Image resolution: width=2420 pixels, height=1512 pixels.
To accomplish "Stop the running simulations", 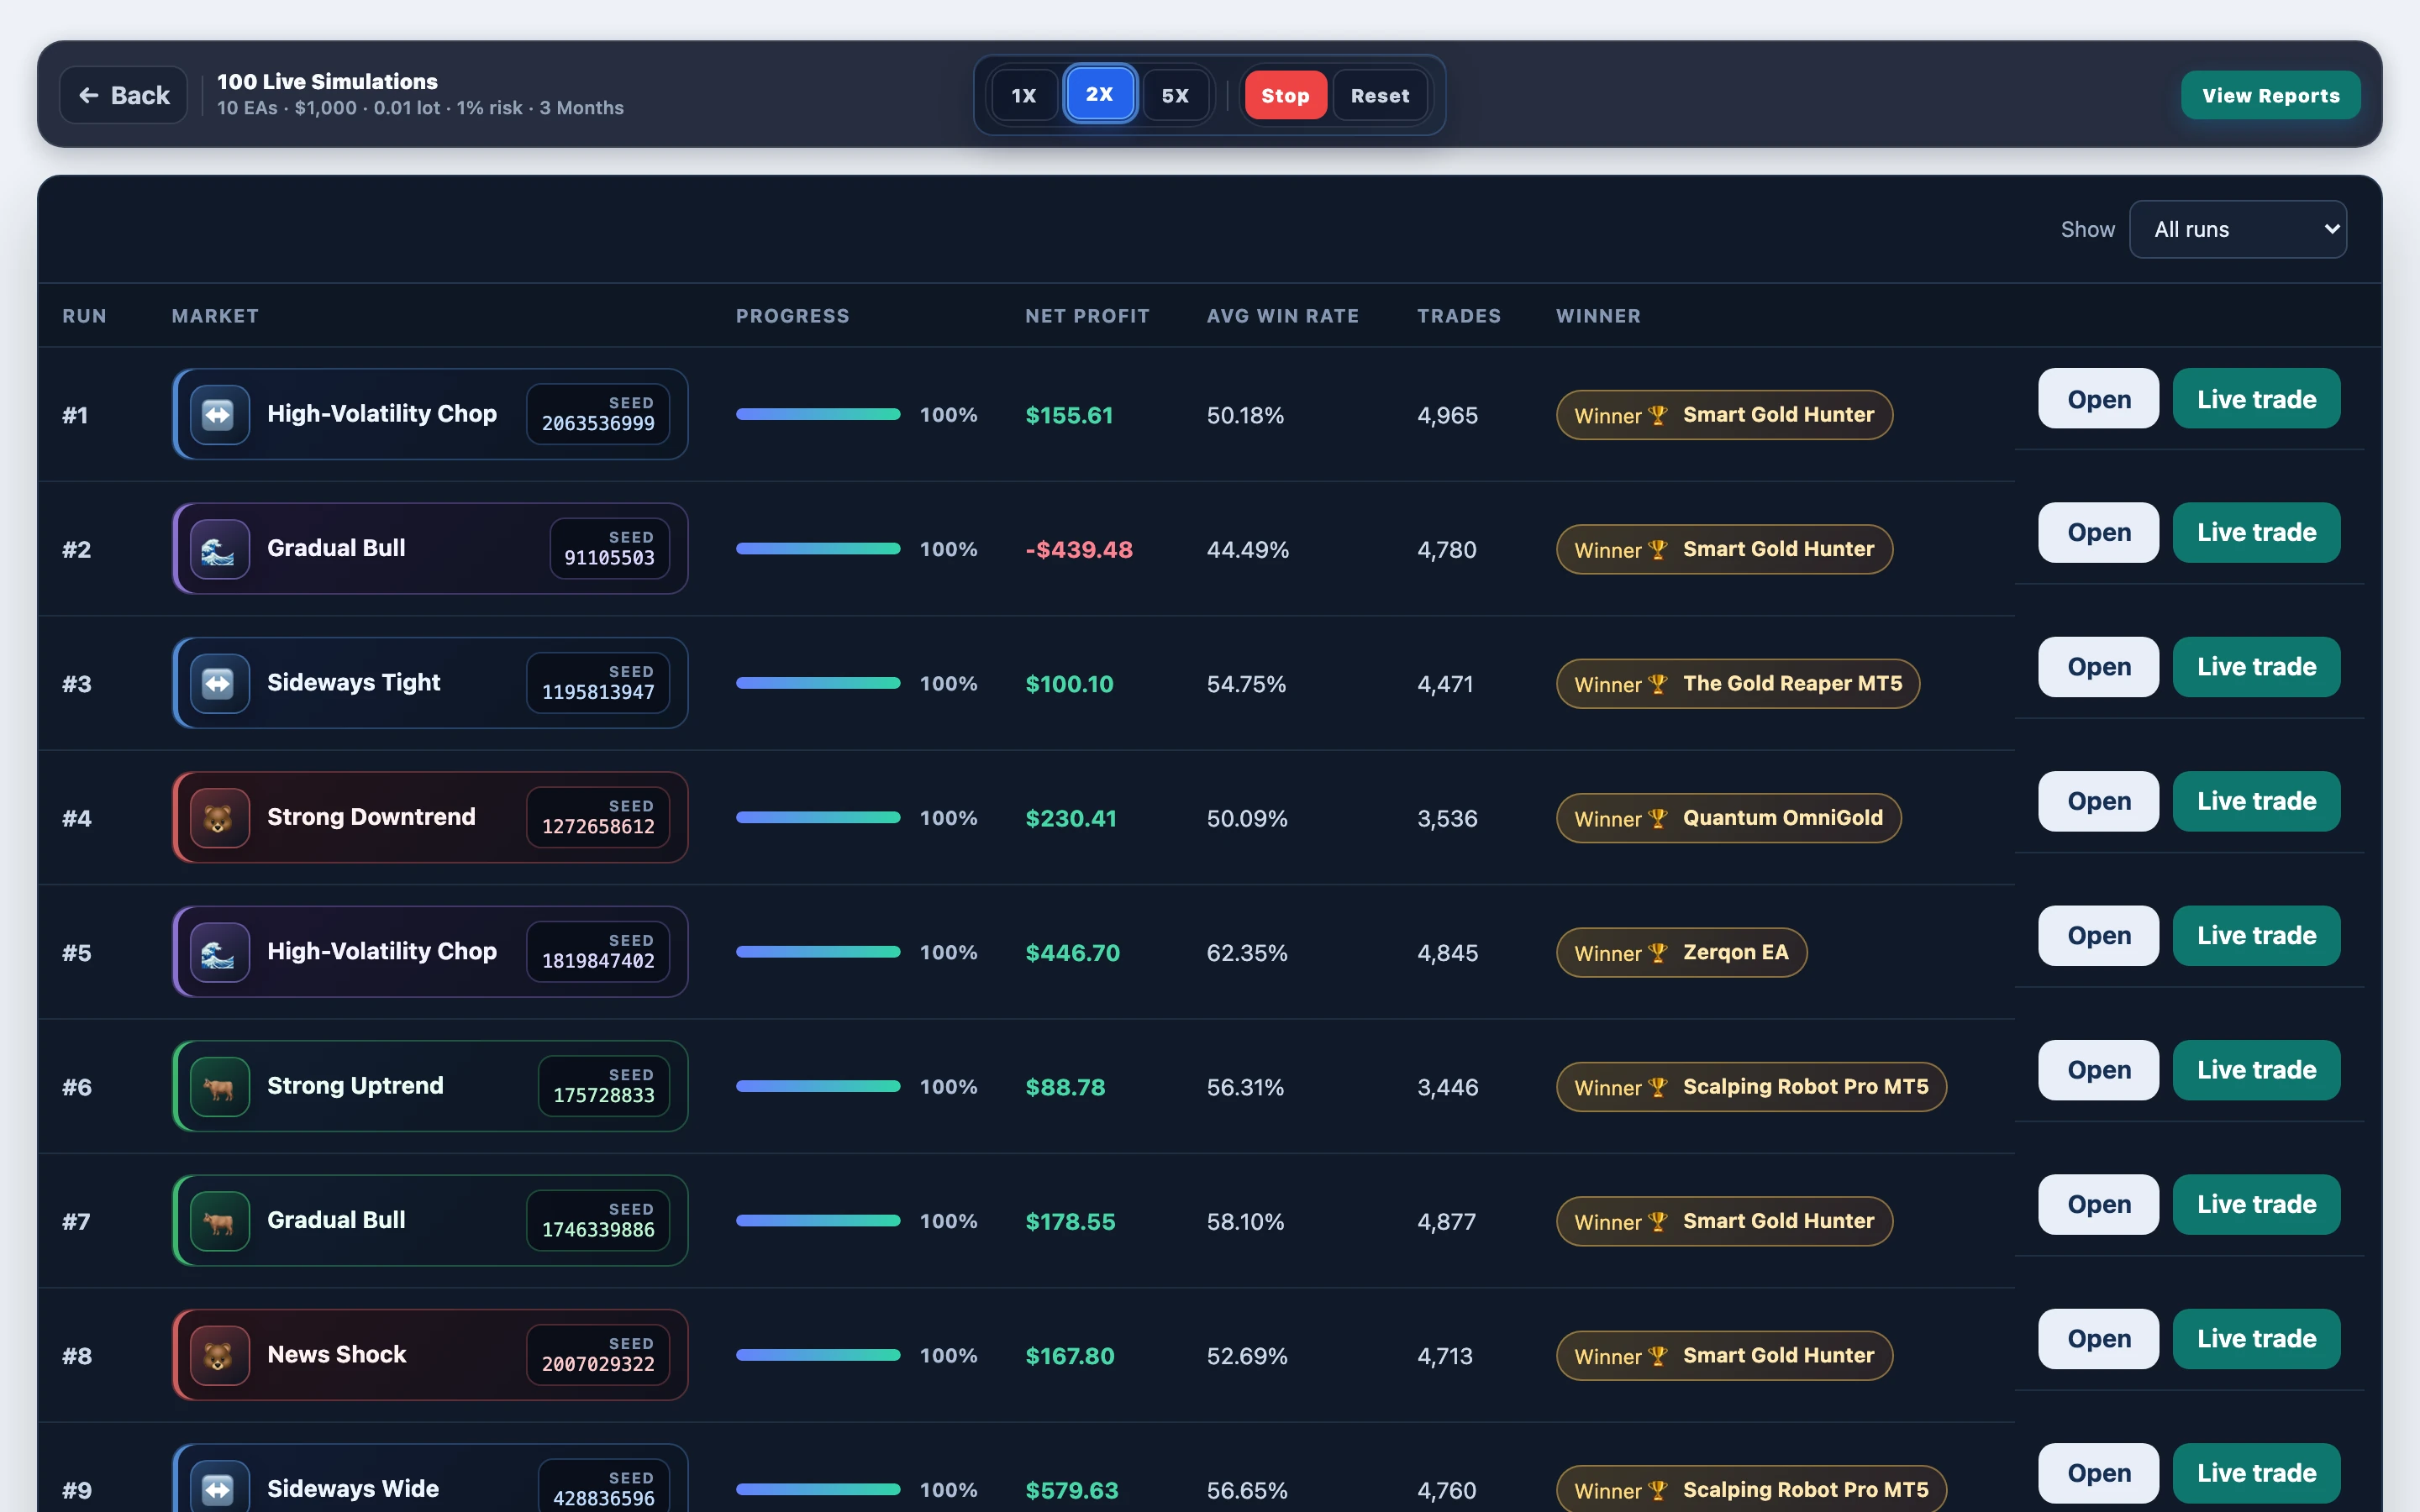I will pos(1285,95).
